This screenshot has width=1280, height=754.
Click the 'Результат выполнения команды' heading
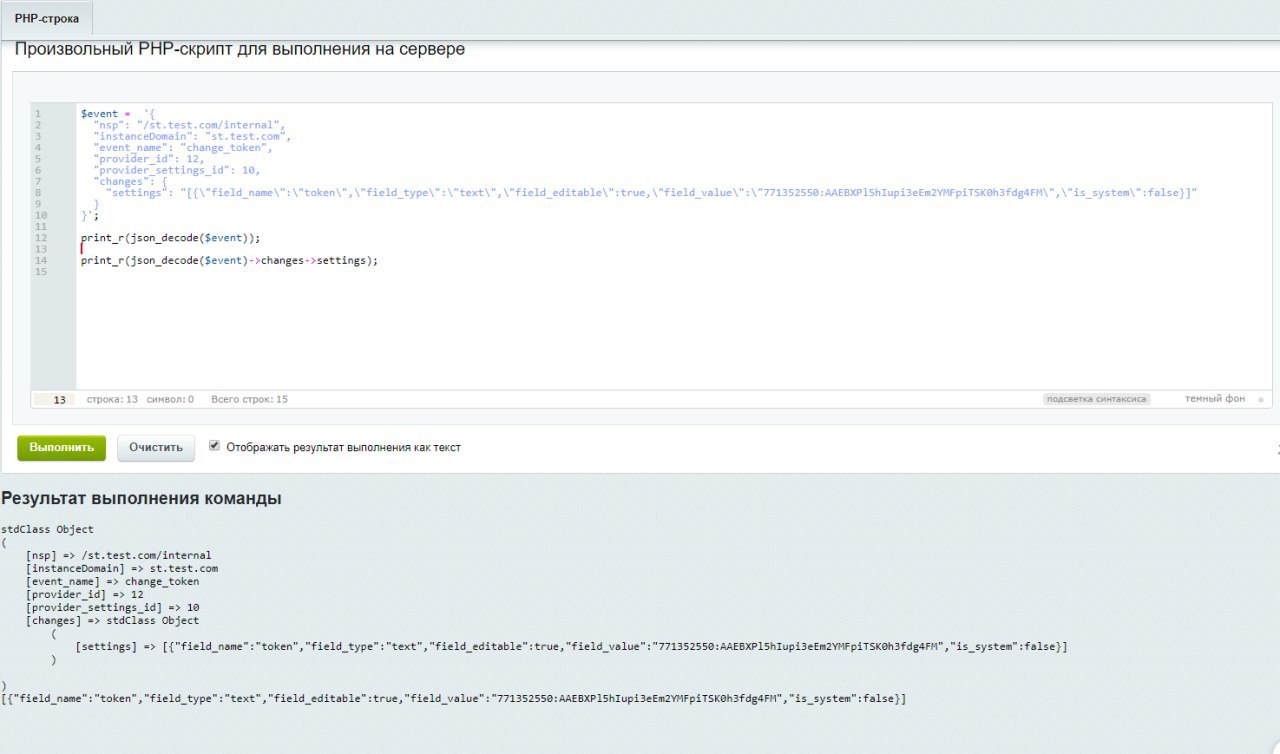pos(141,498)
